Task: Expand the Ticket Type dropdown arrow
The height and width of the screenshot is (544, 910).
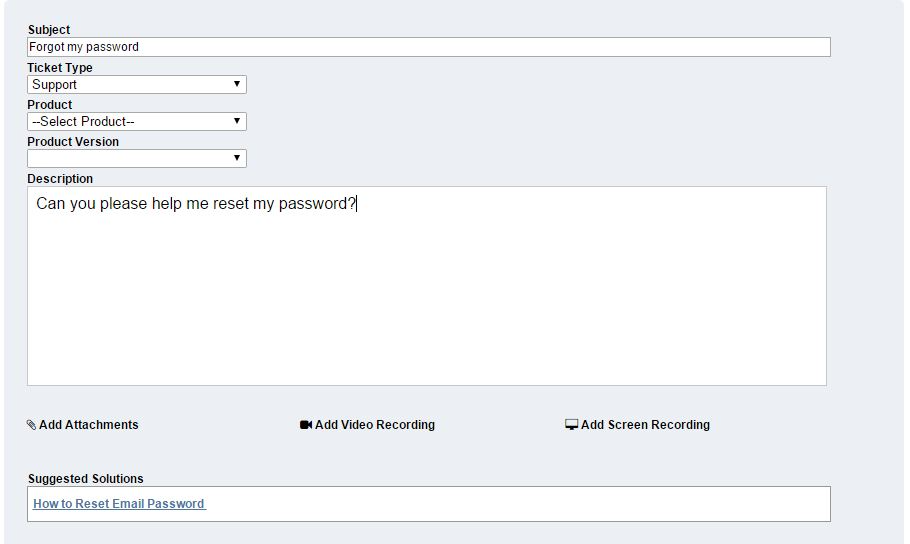Action: [237, 85]
